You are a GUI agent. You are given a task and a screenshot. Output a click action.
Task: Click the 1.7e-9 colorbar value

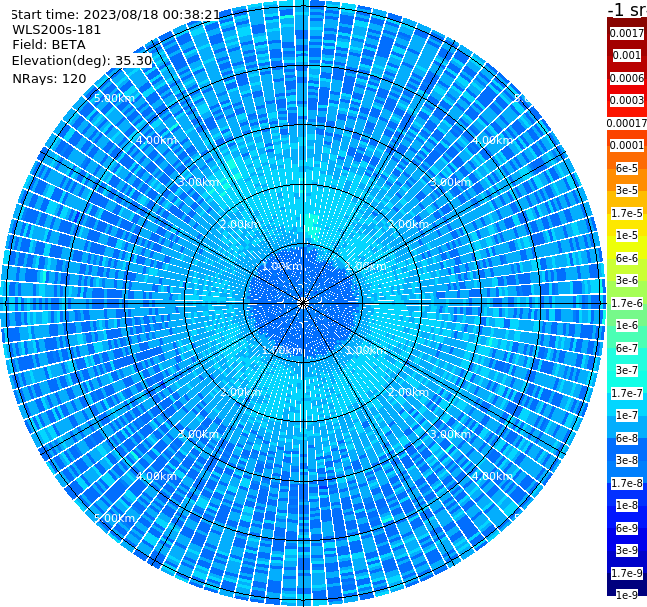pos(627,573)
